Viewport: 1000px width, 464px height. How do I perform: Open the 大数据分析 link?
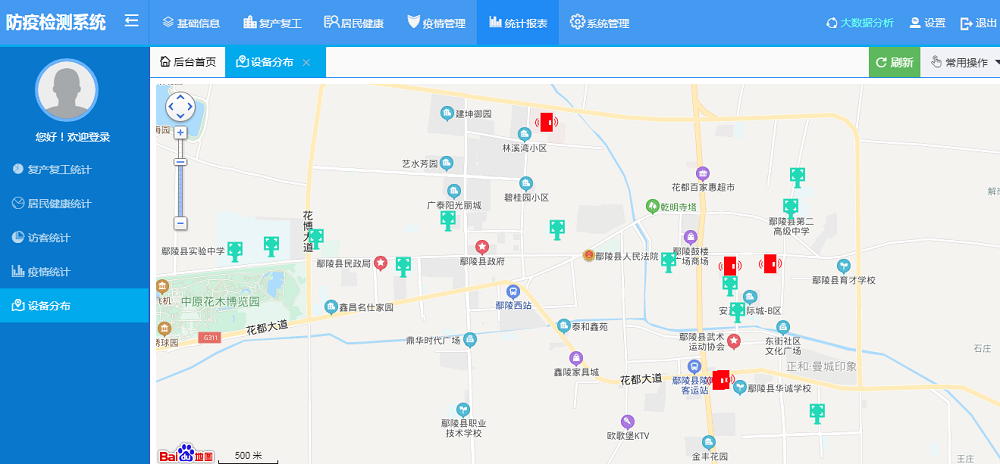coord(859,23)
